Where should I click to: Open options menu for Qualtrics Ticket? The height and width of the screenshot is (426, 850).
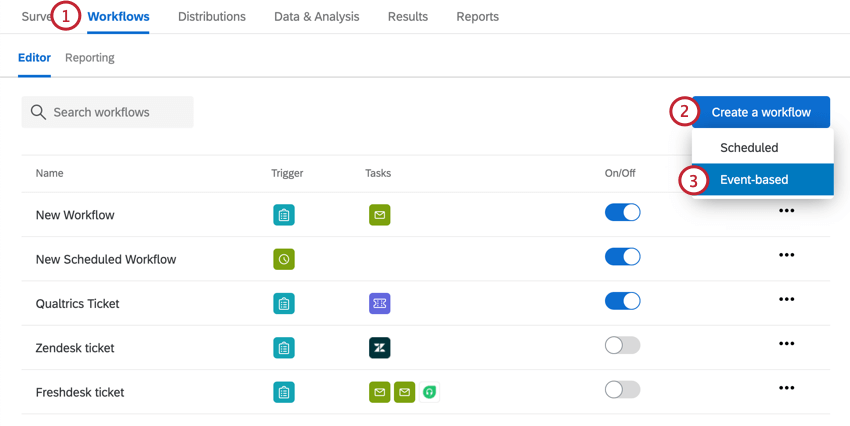coord(786,300)
